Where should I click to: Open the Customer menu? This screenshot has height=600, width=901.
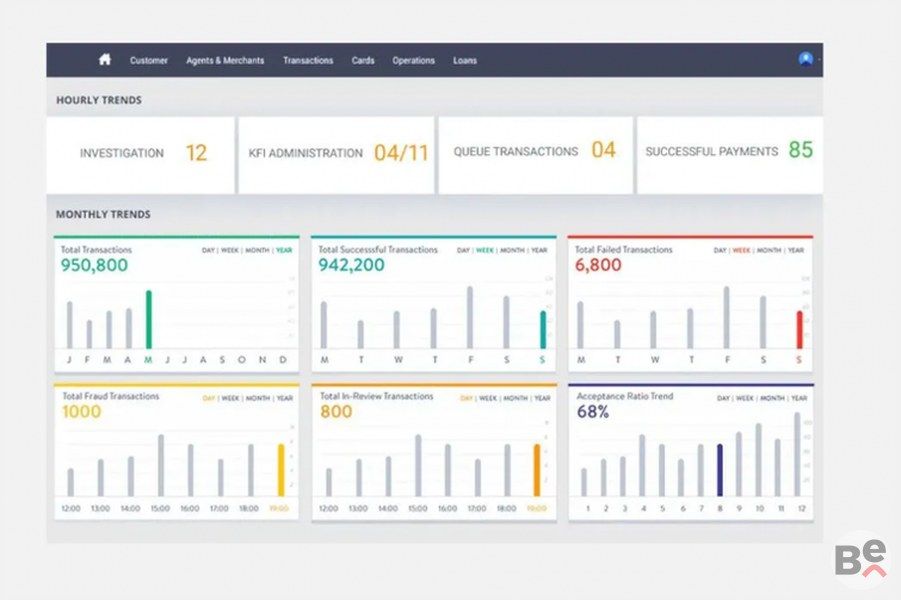click(x=149, y=61)
